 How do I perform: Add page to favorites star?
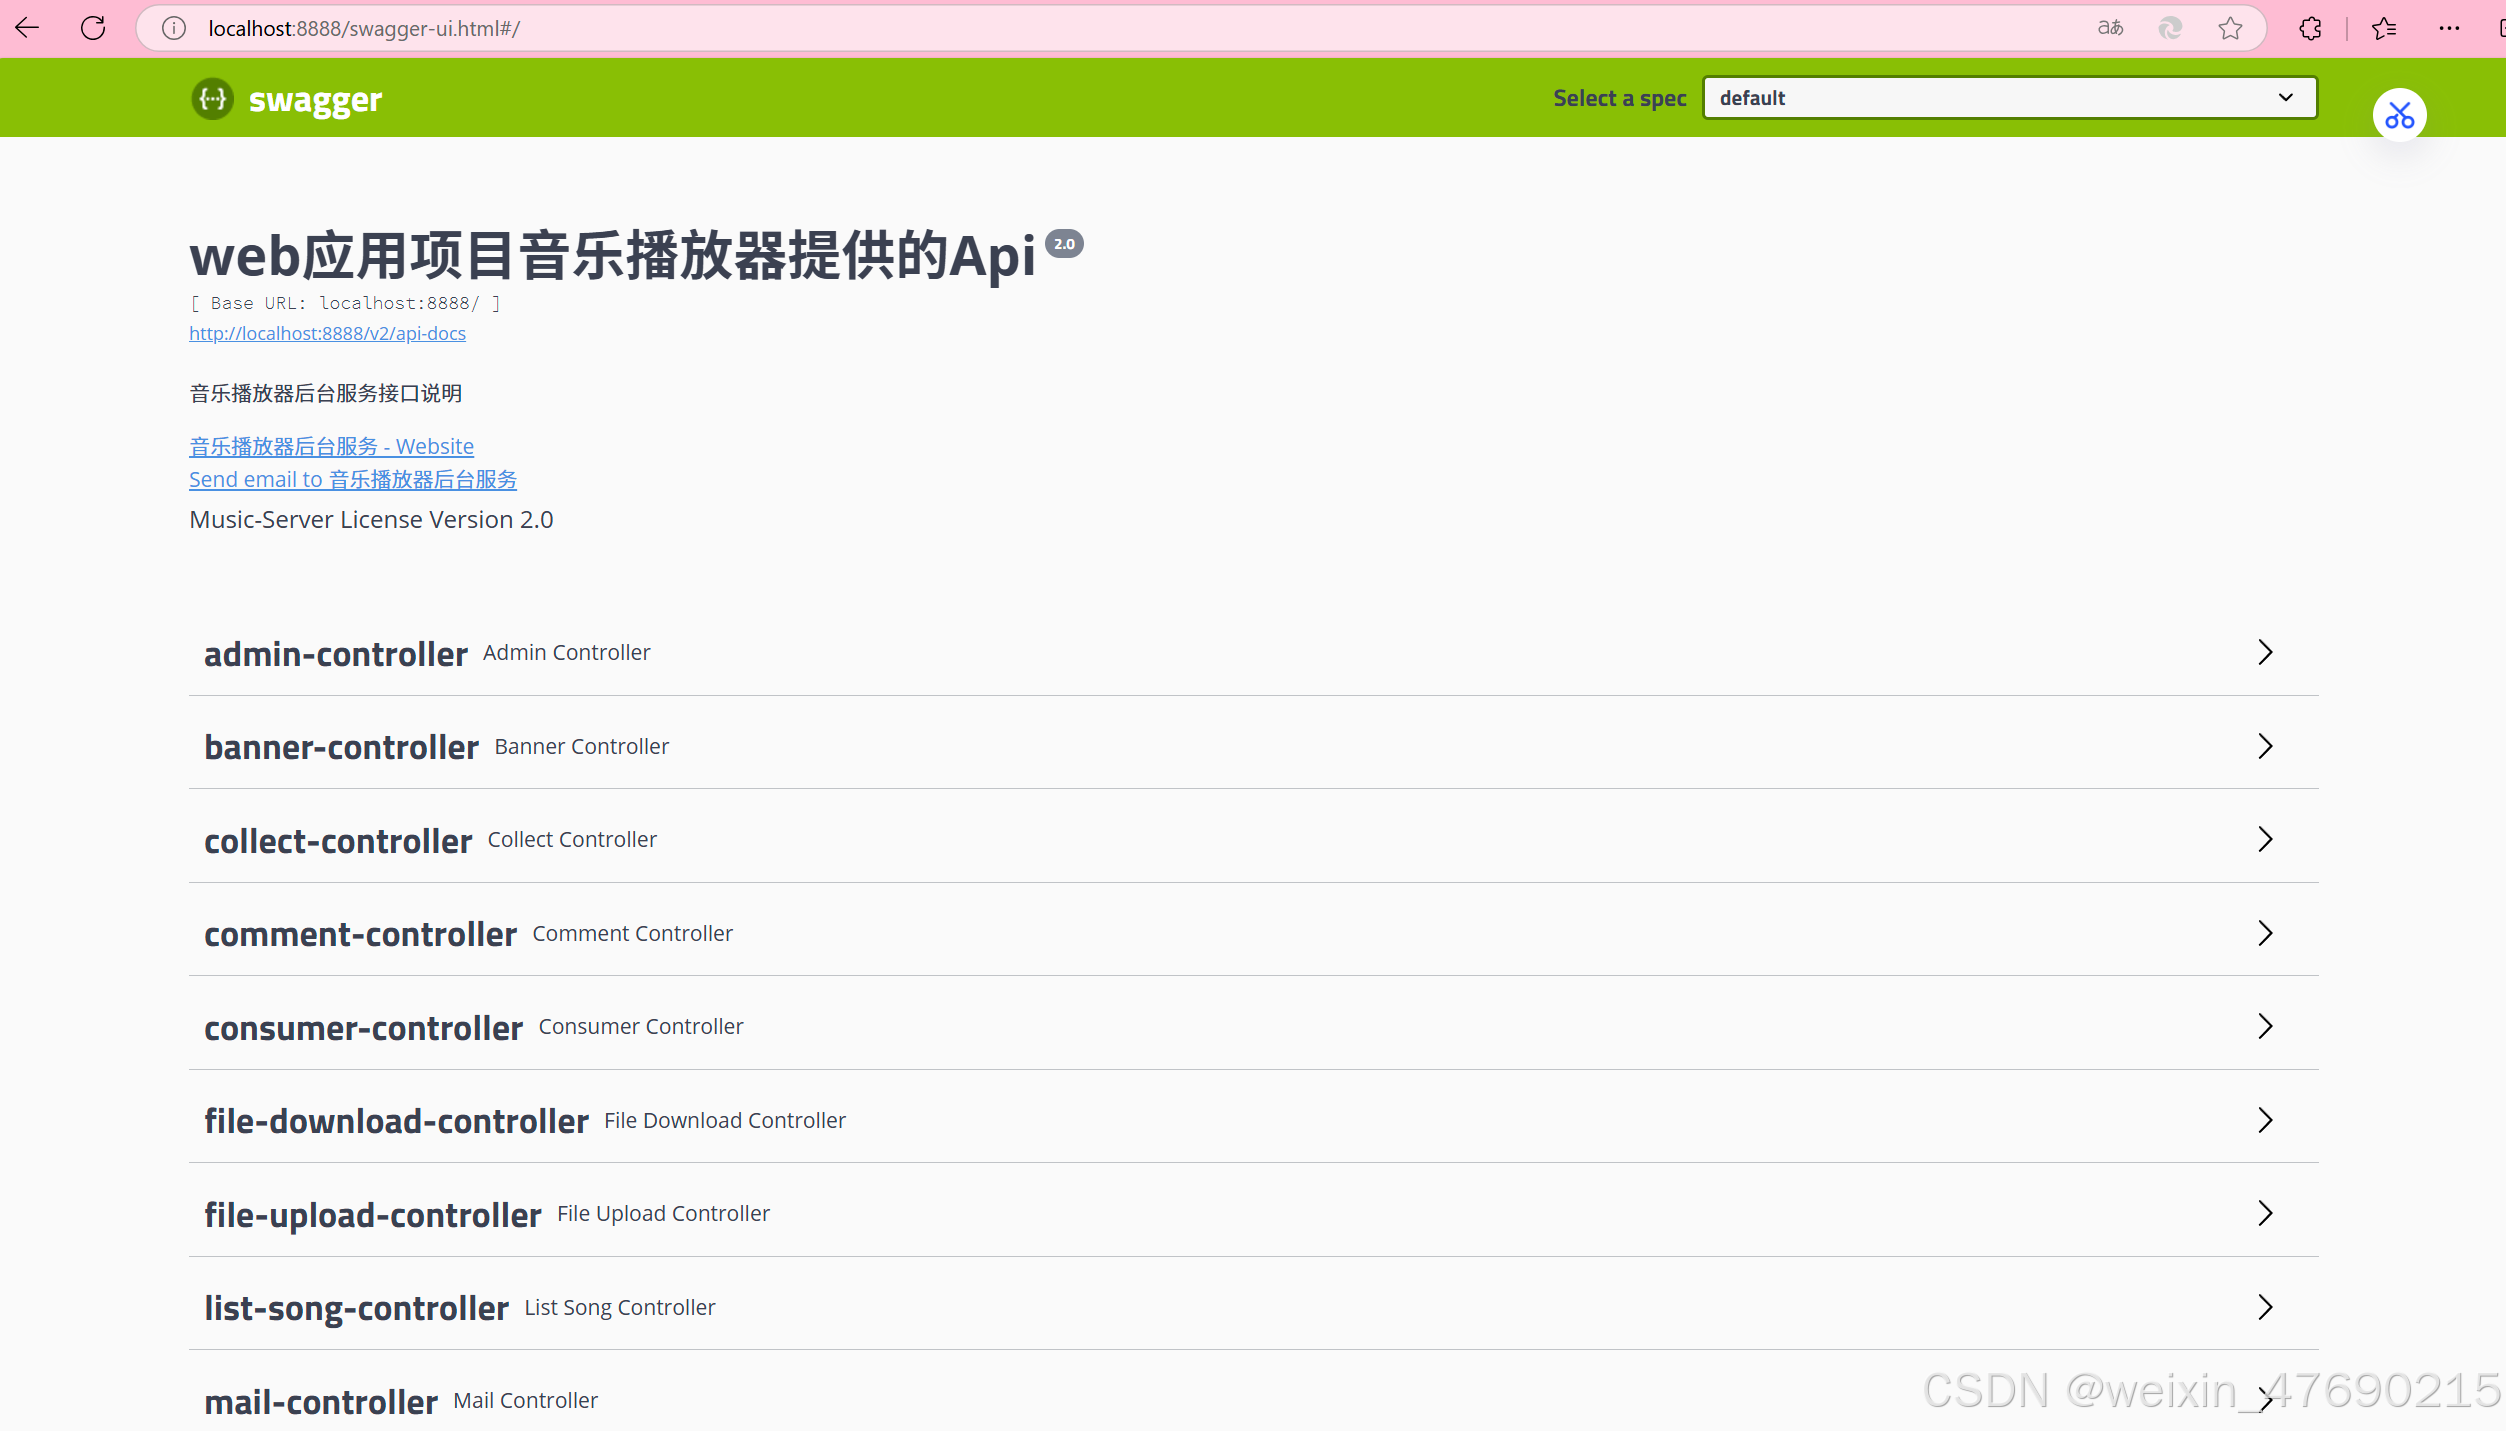pos(2230,28)
